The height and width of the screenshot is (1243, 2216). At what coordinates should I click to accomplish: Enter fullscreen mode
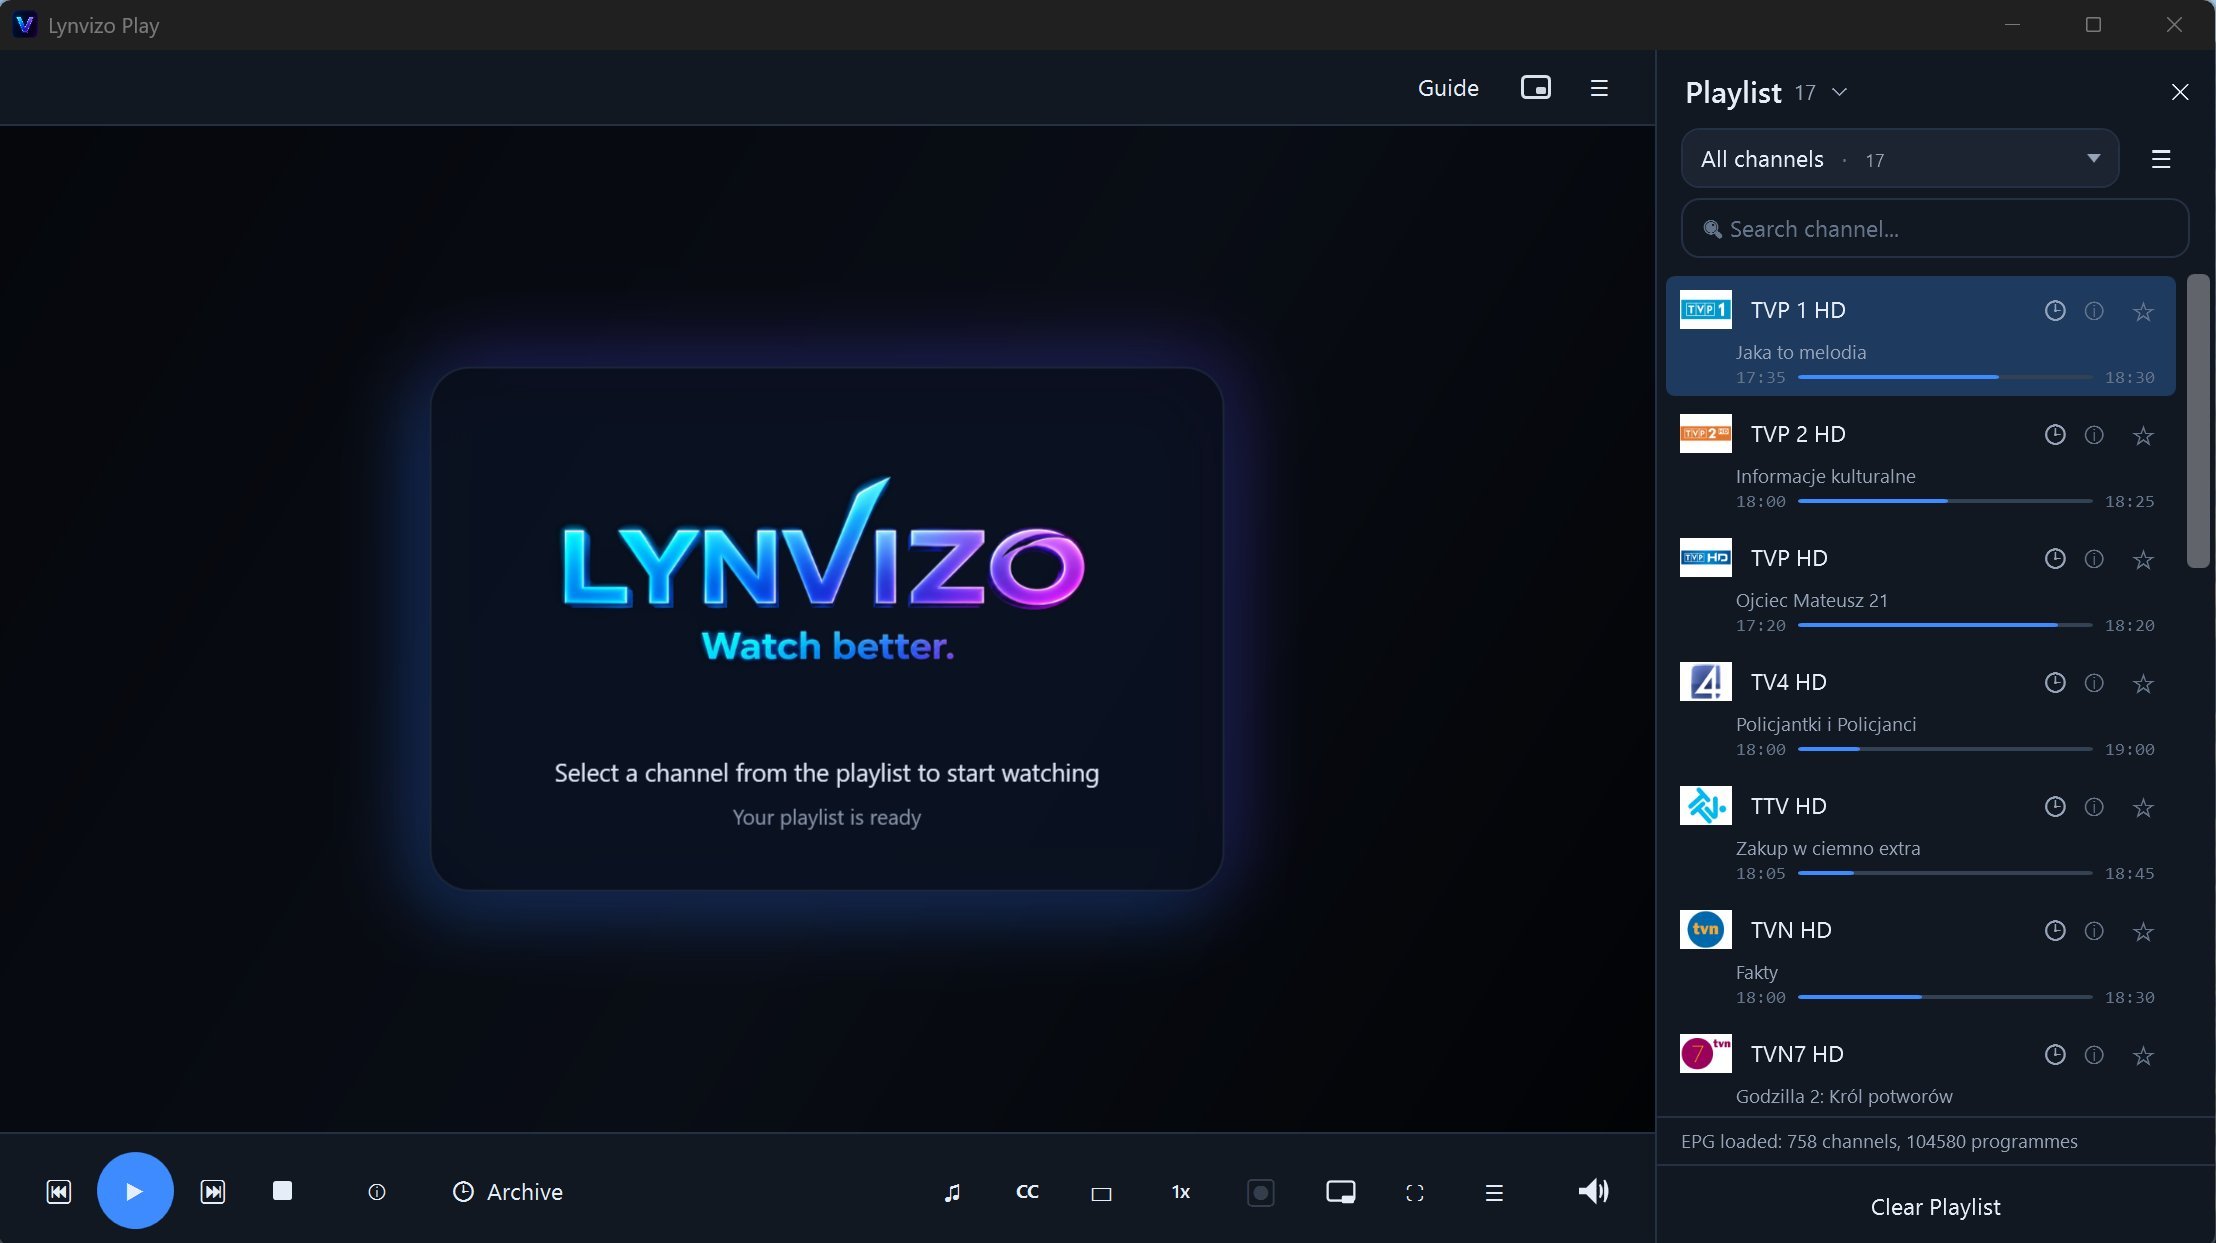tap(1415, 1192)
